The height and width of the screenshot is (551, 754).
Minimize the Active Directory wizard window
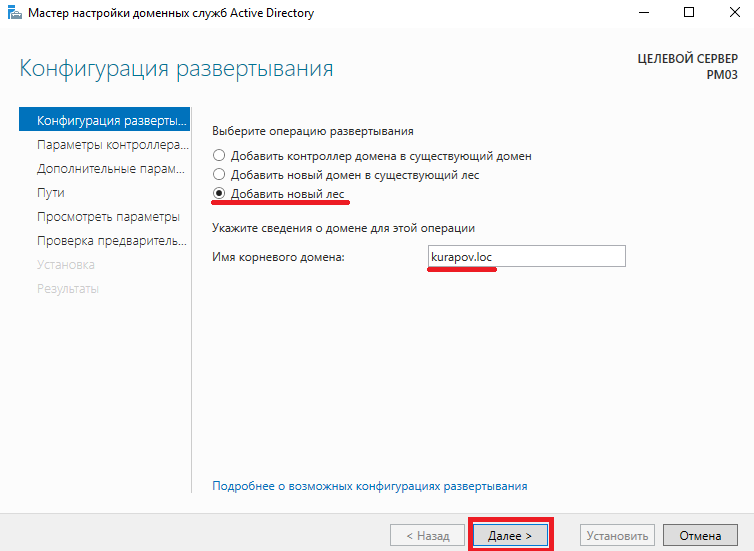click(x=643, y=13)
